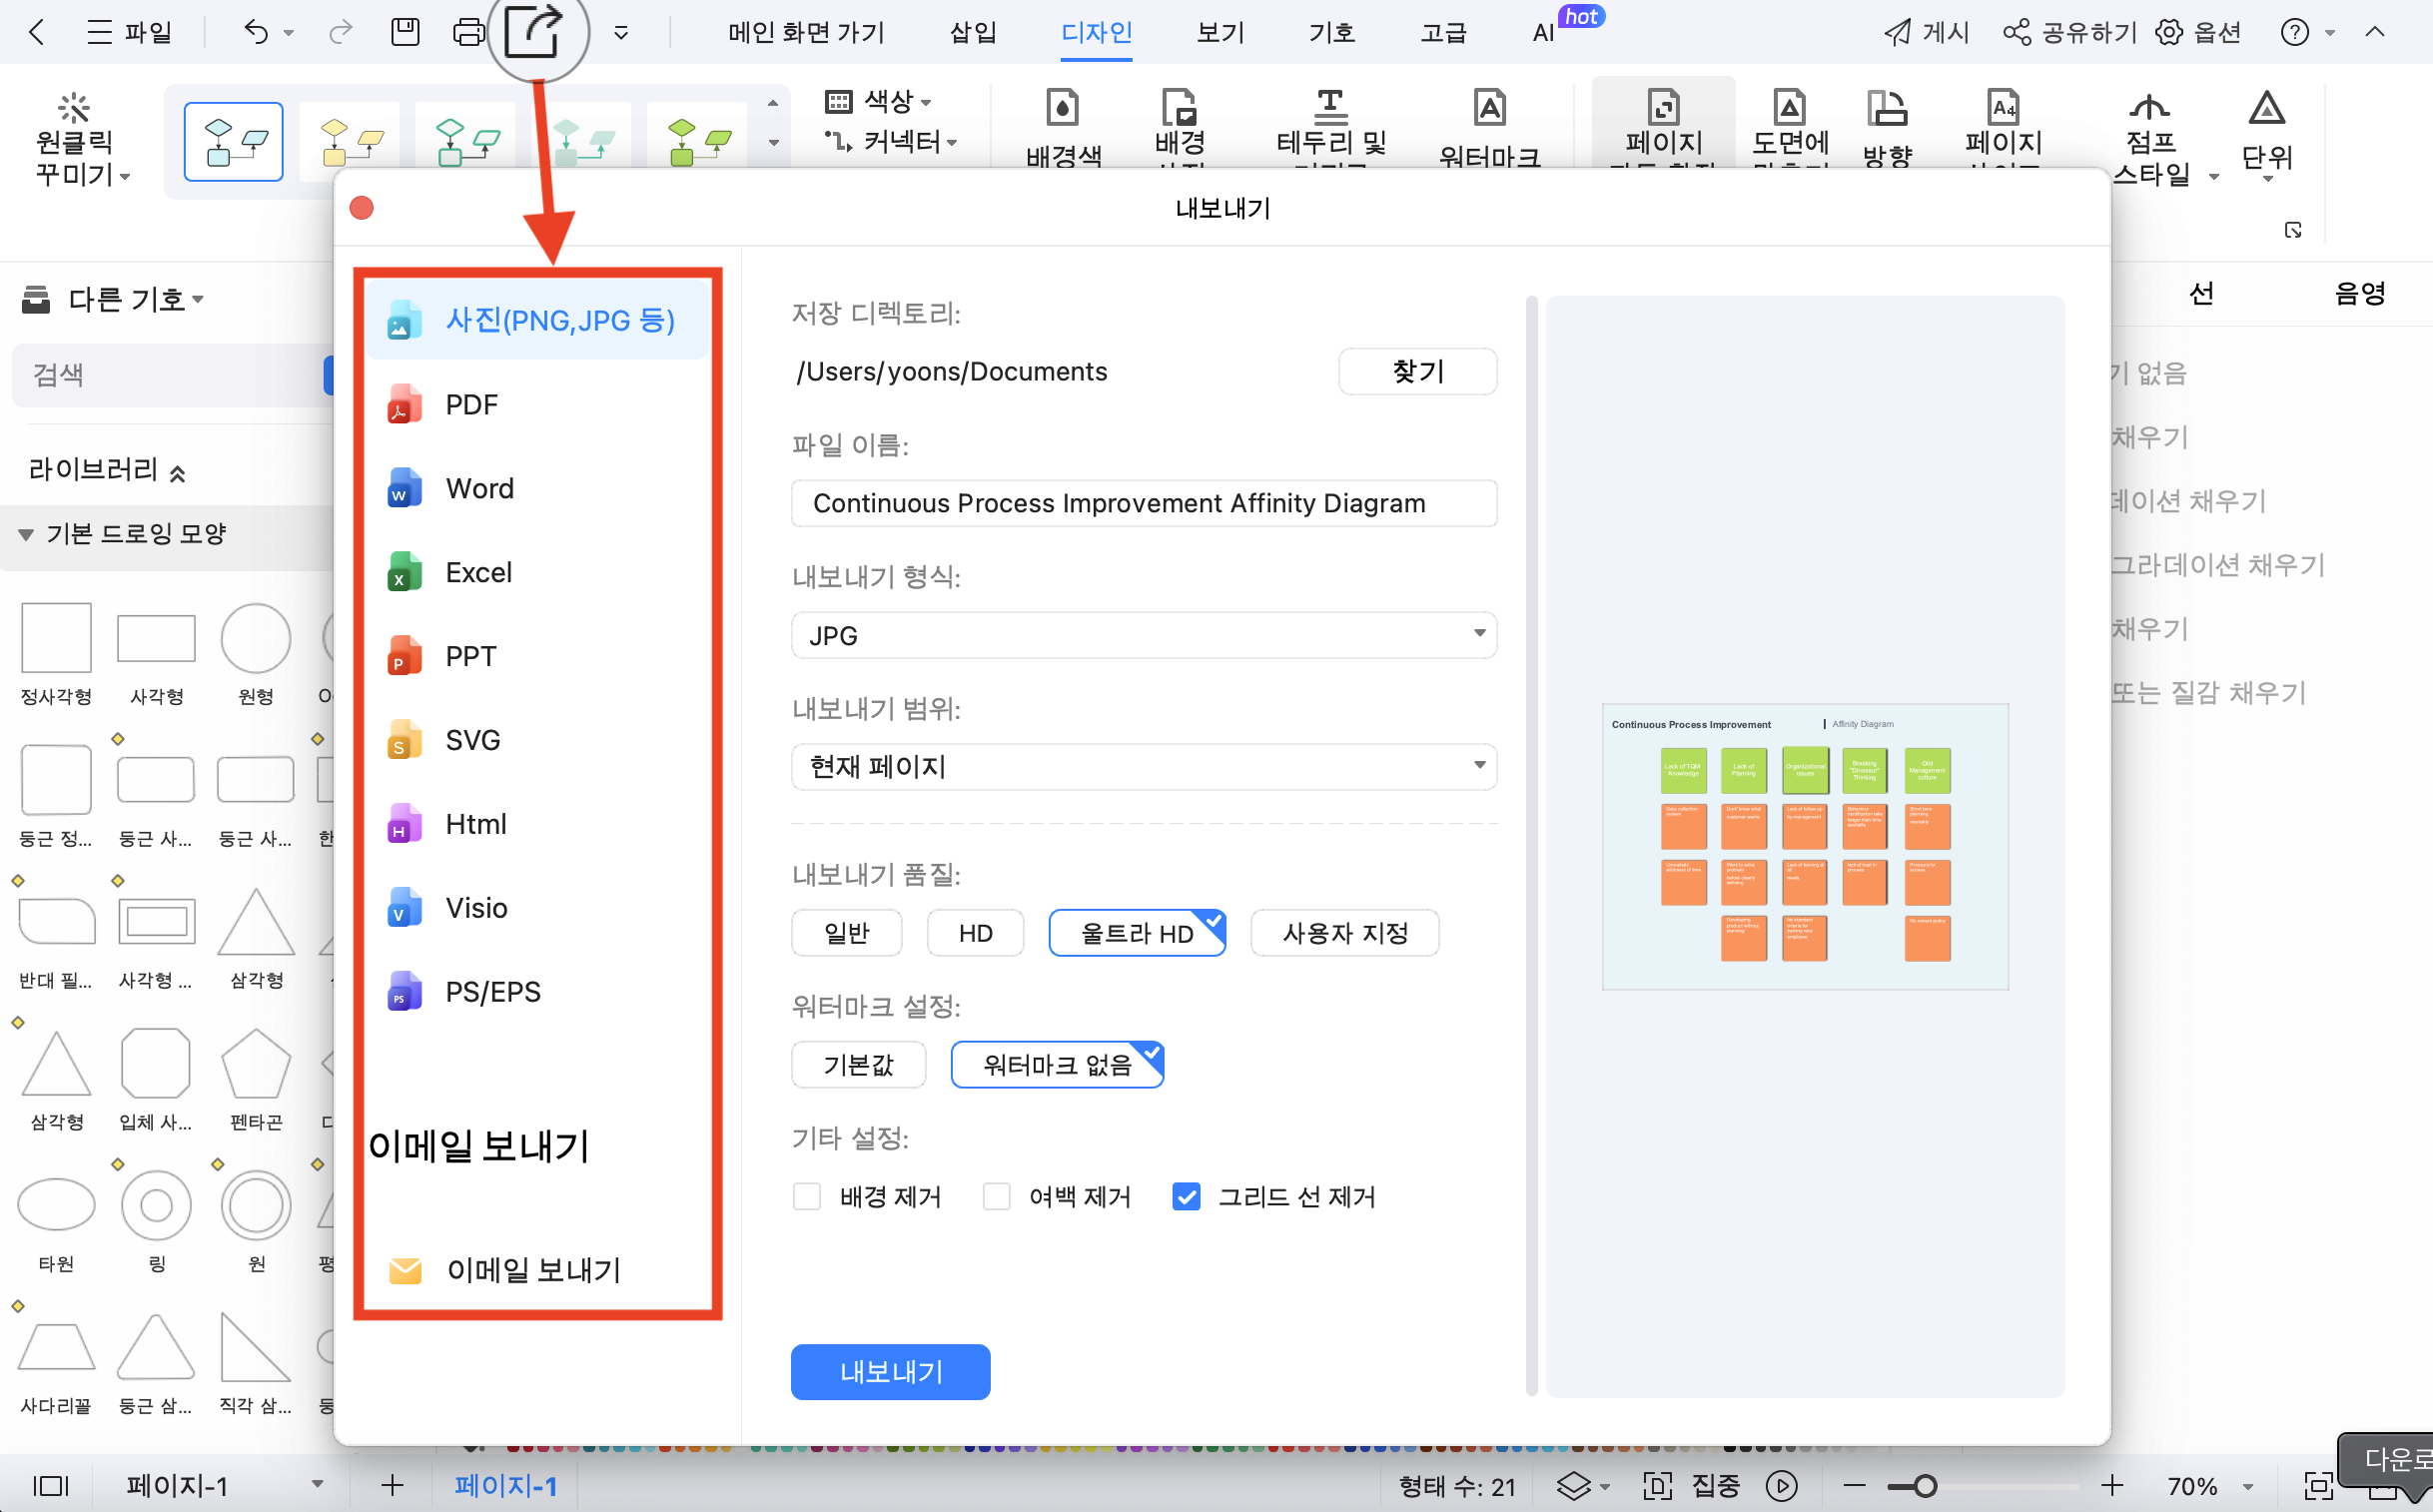Toggle the 배경 제거 checkbox
2433x1512 pixels.
pos(806,1196)
